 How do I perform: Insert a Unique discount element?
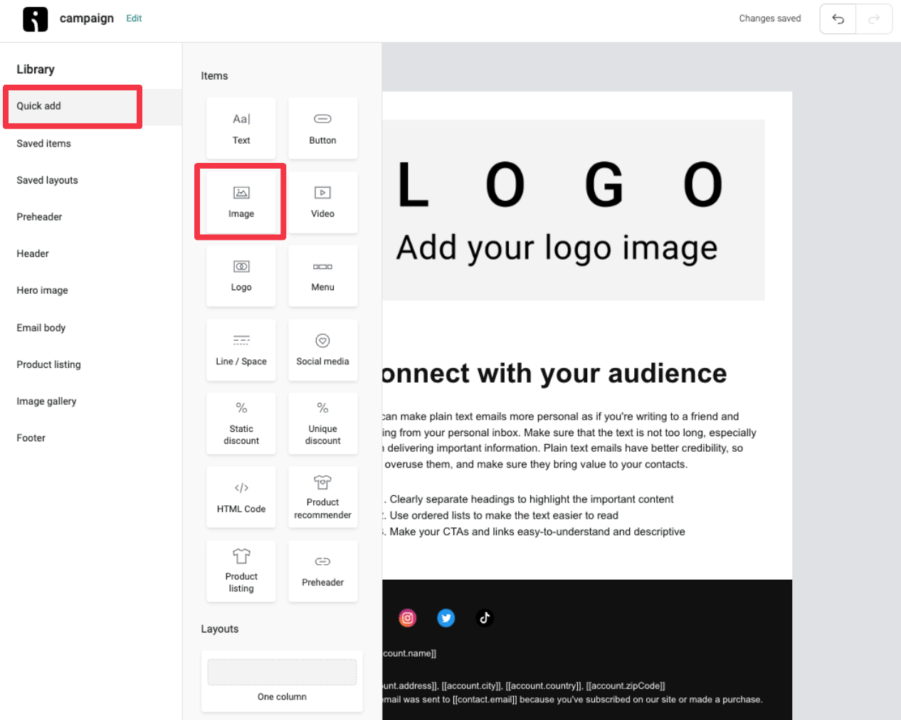(x=322, y=423)
